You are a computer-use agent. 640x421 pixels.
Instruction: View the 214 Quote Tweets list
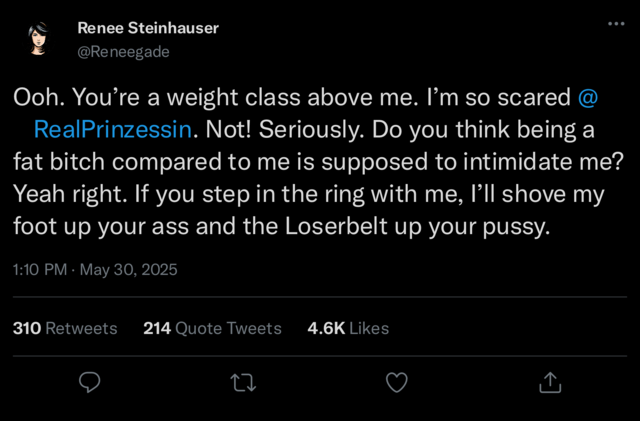coord(213,328)
